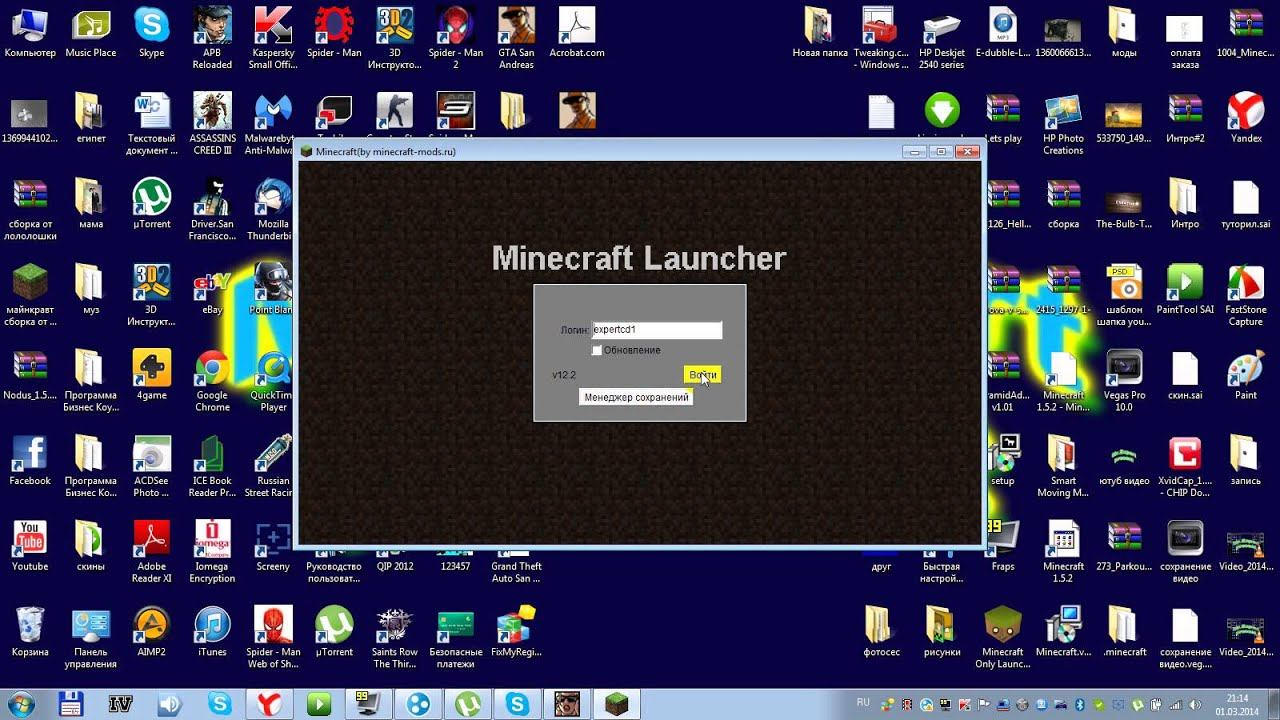The height and width of the screenshot is (720, 1280).
Task: Select the Yandex desktop shortcut
Action: coord(1246,119)
